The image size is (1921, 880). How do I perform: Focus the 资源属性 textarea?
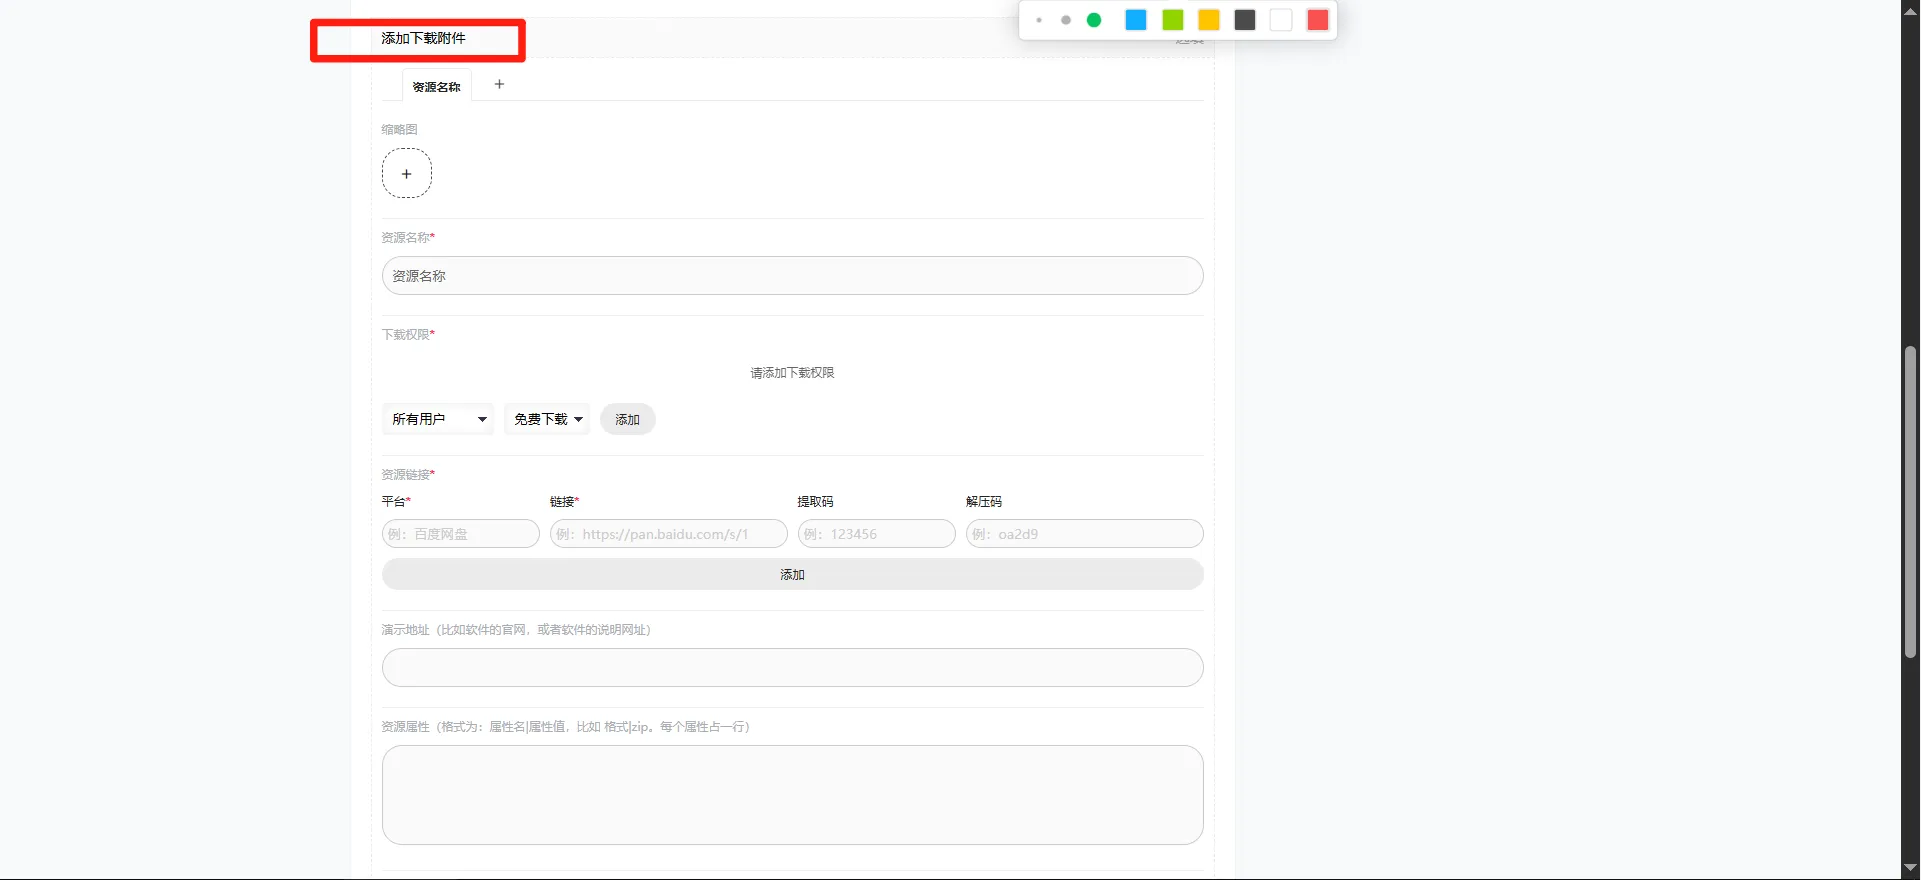click(x=792, y=795)
